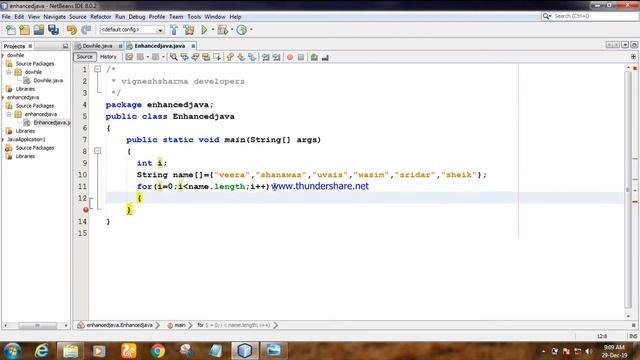Open the Tools menu
This screenshot has height=360, width=640.
pyautogui.click(x=194, y=17)
